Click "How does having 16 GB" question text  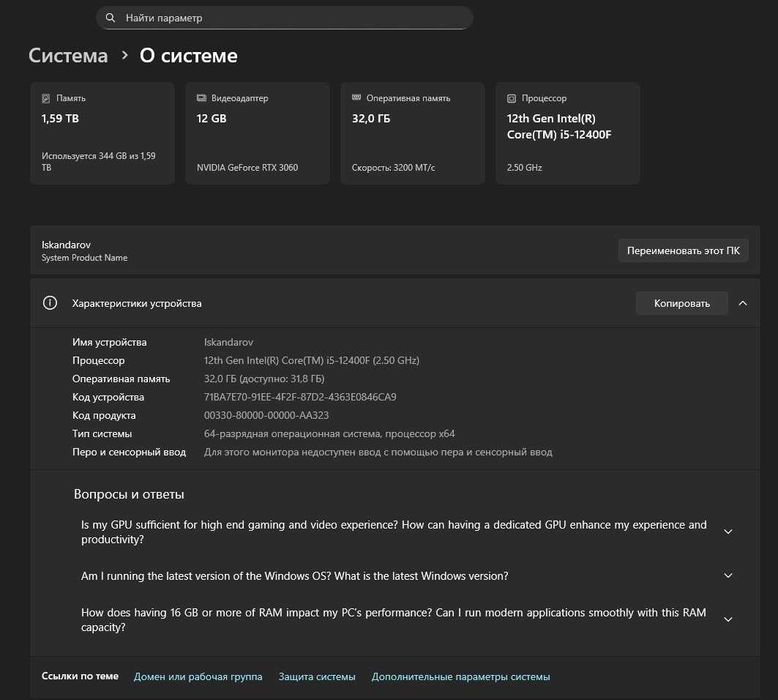[393, 620]
